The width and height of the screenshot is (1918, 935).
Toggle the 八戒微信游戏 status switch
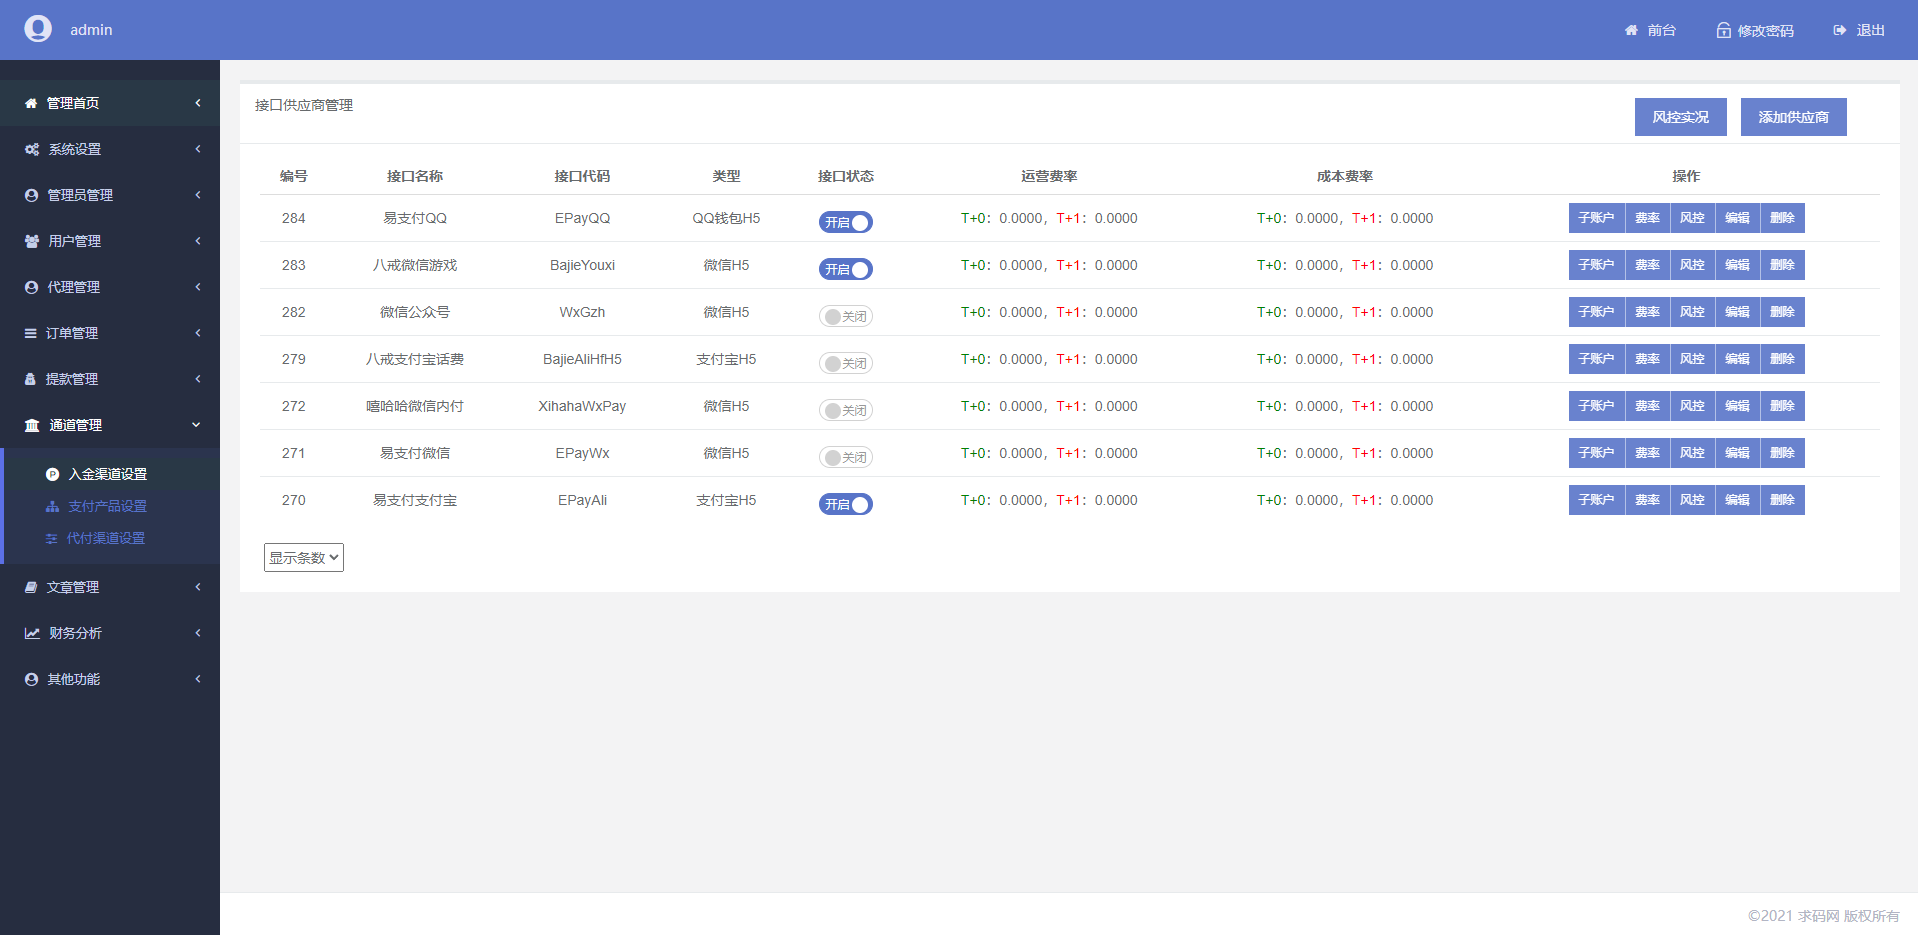tap(846, 269)
